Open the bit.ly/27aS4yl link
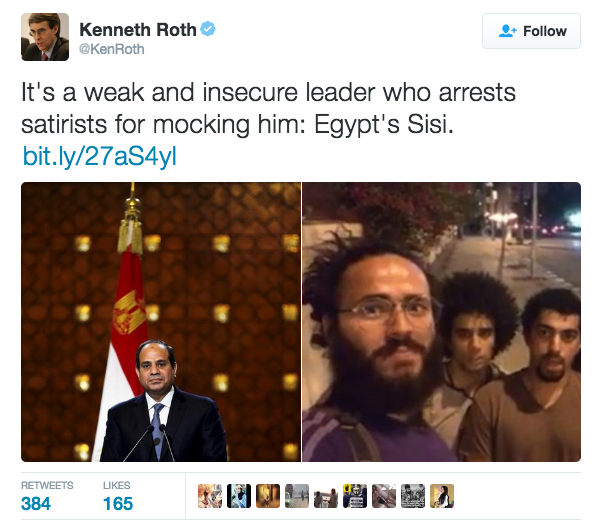The height and width of the screenshot is (522, 607). tap(99, 157)
